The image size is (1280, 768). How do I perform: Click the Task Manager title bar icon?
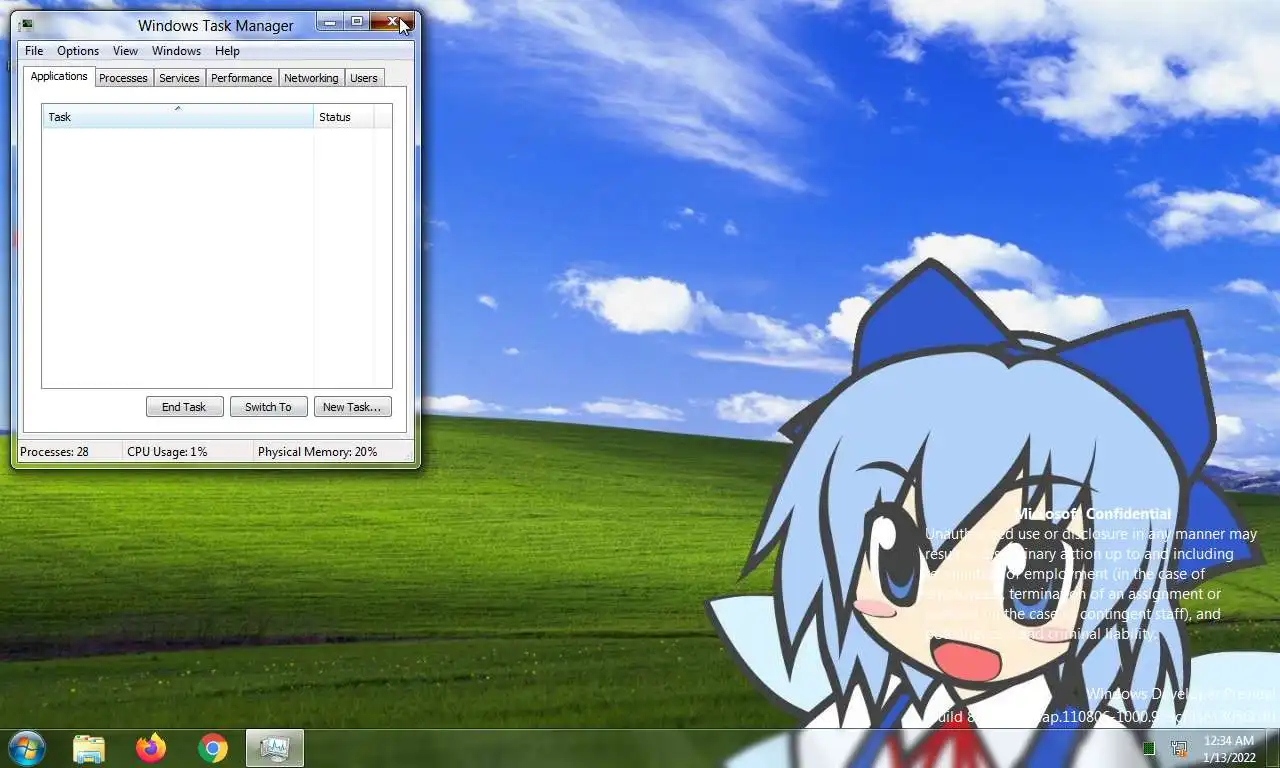point(25,25)
